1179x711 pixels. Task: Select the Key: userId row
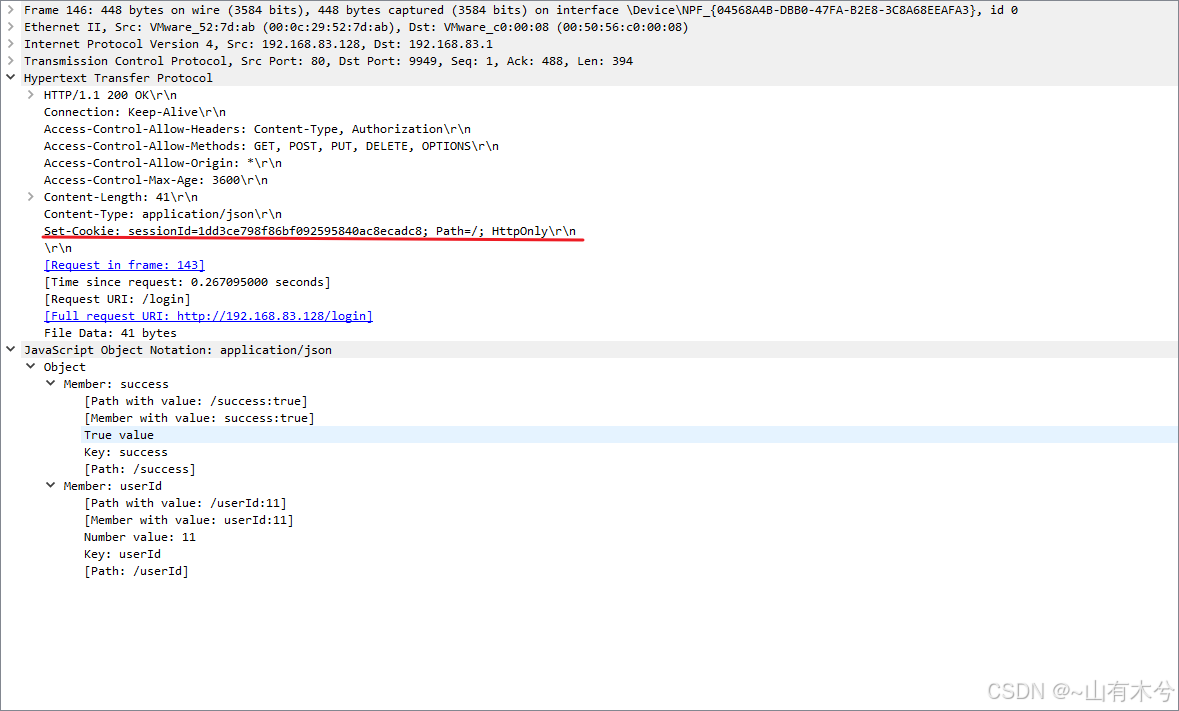pos(122,554)
